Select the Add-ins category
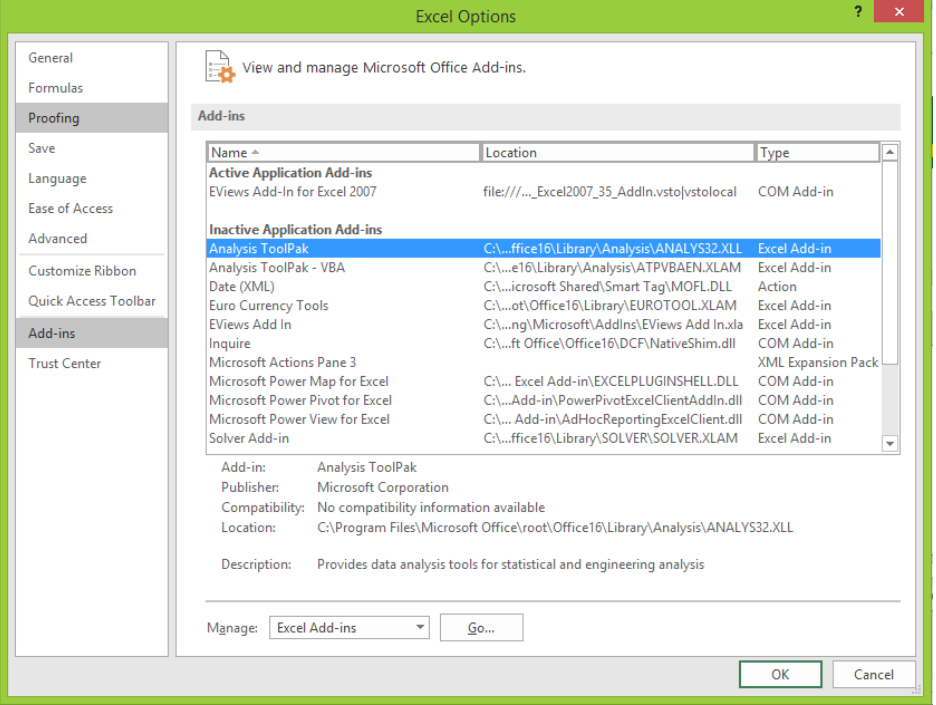 coord(91,333)
